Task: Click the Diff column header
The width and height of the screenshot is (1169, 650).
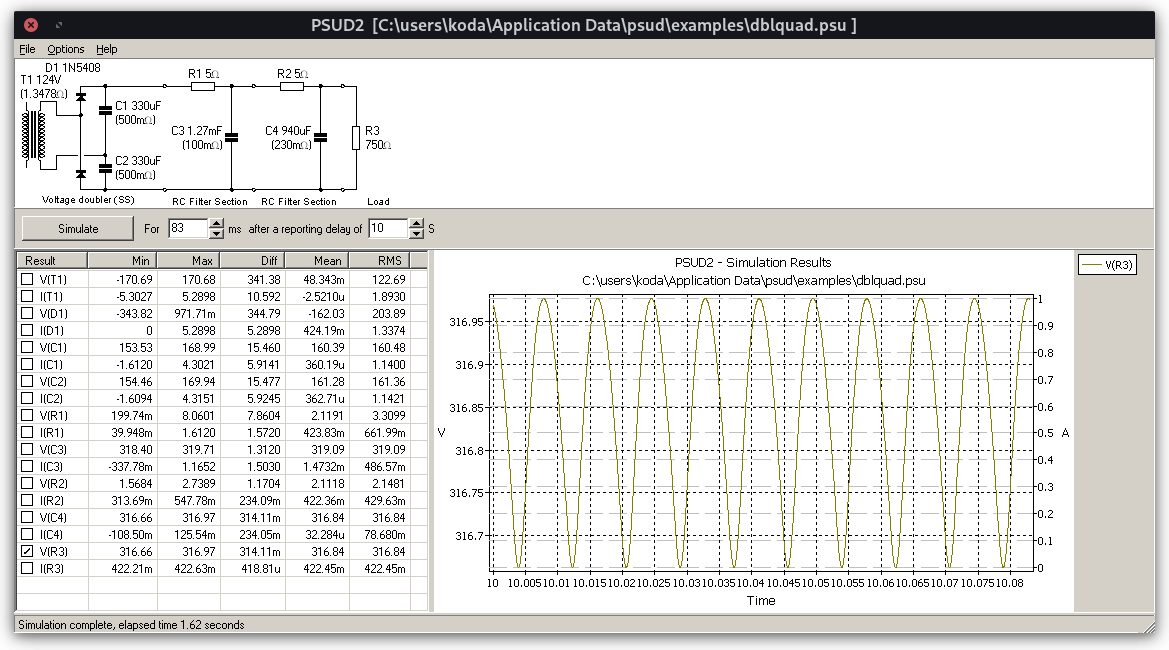Action: pyautogui.click(x=253, y=260)
